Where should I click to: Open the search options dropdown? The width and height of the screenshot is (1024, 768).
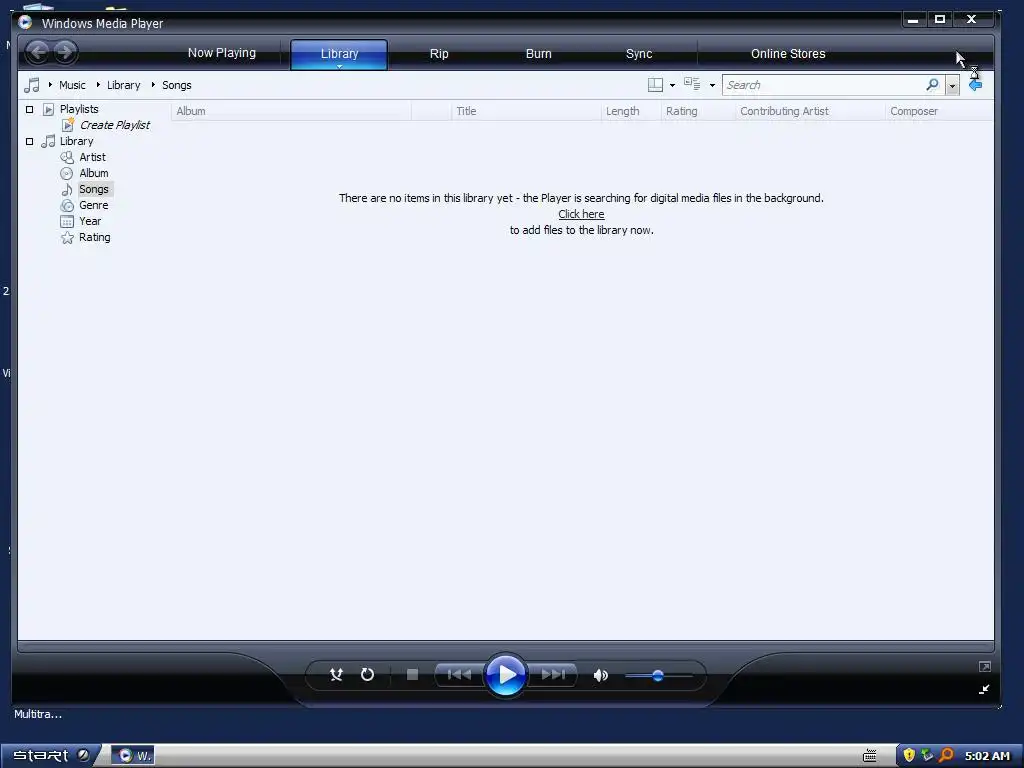pos(953,86)
